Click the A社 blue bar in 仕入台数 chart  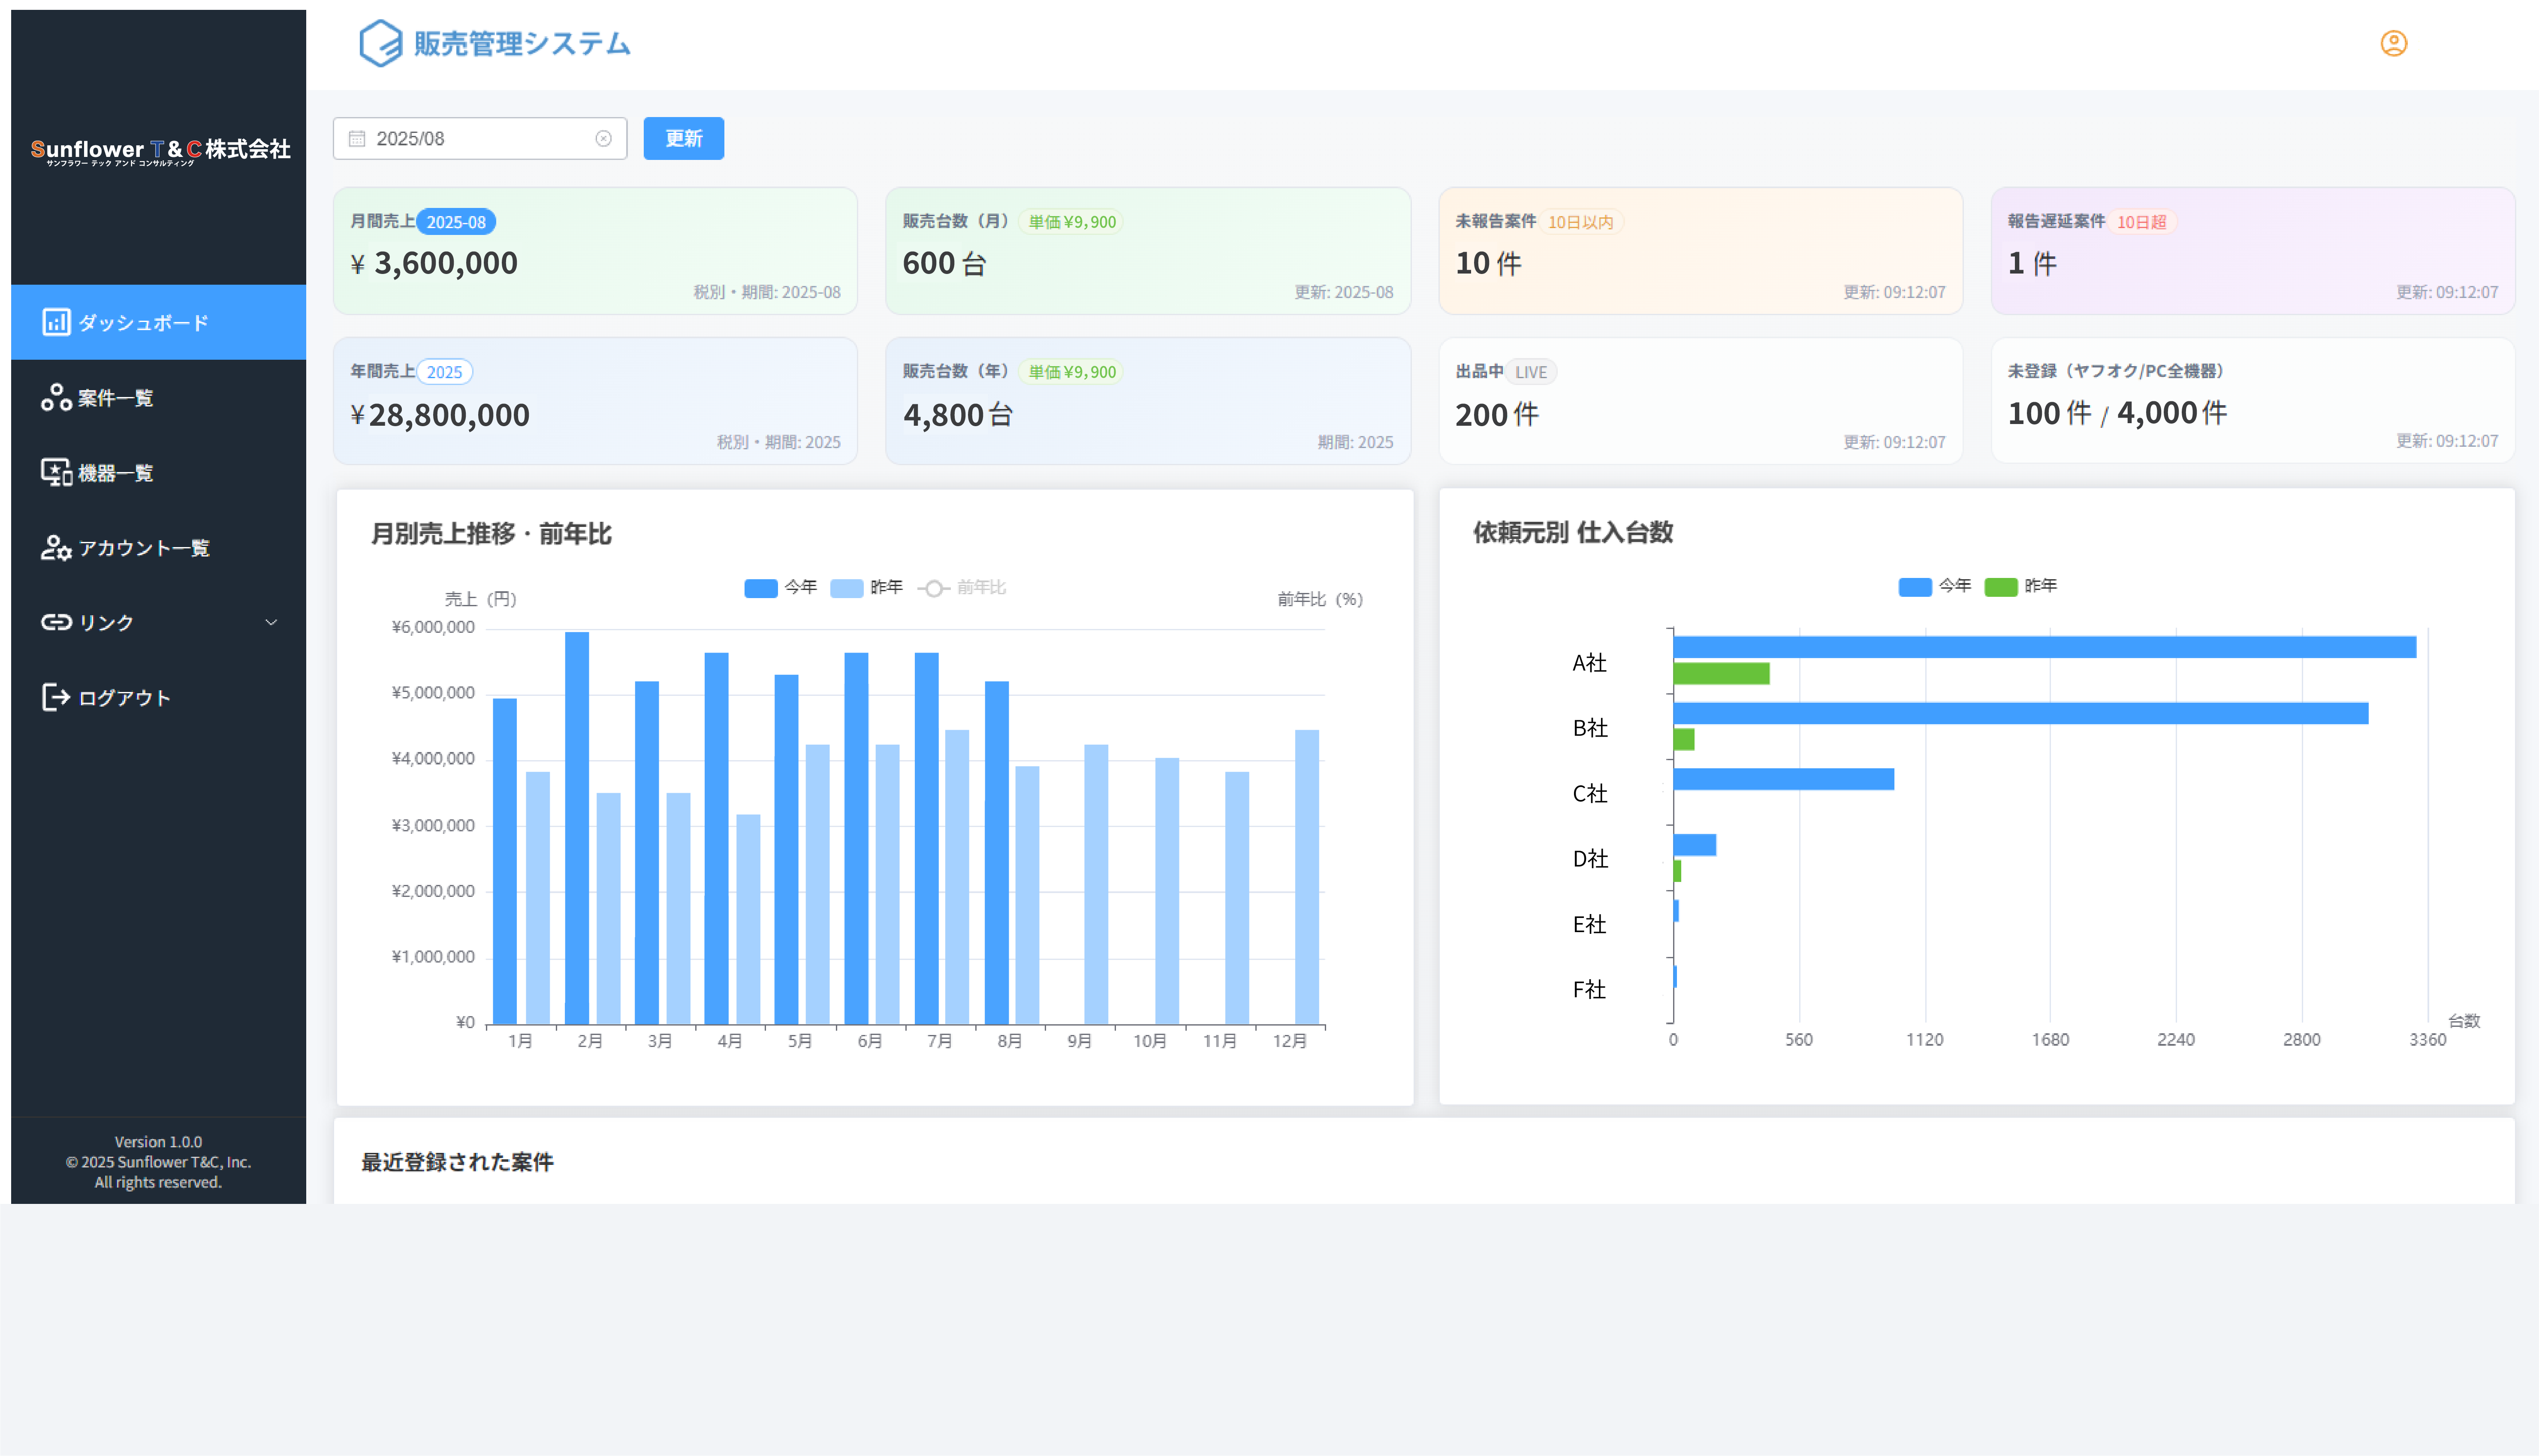[2044, 647]
